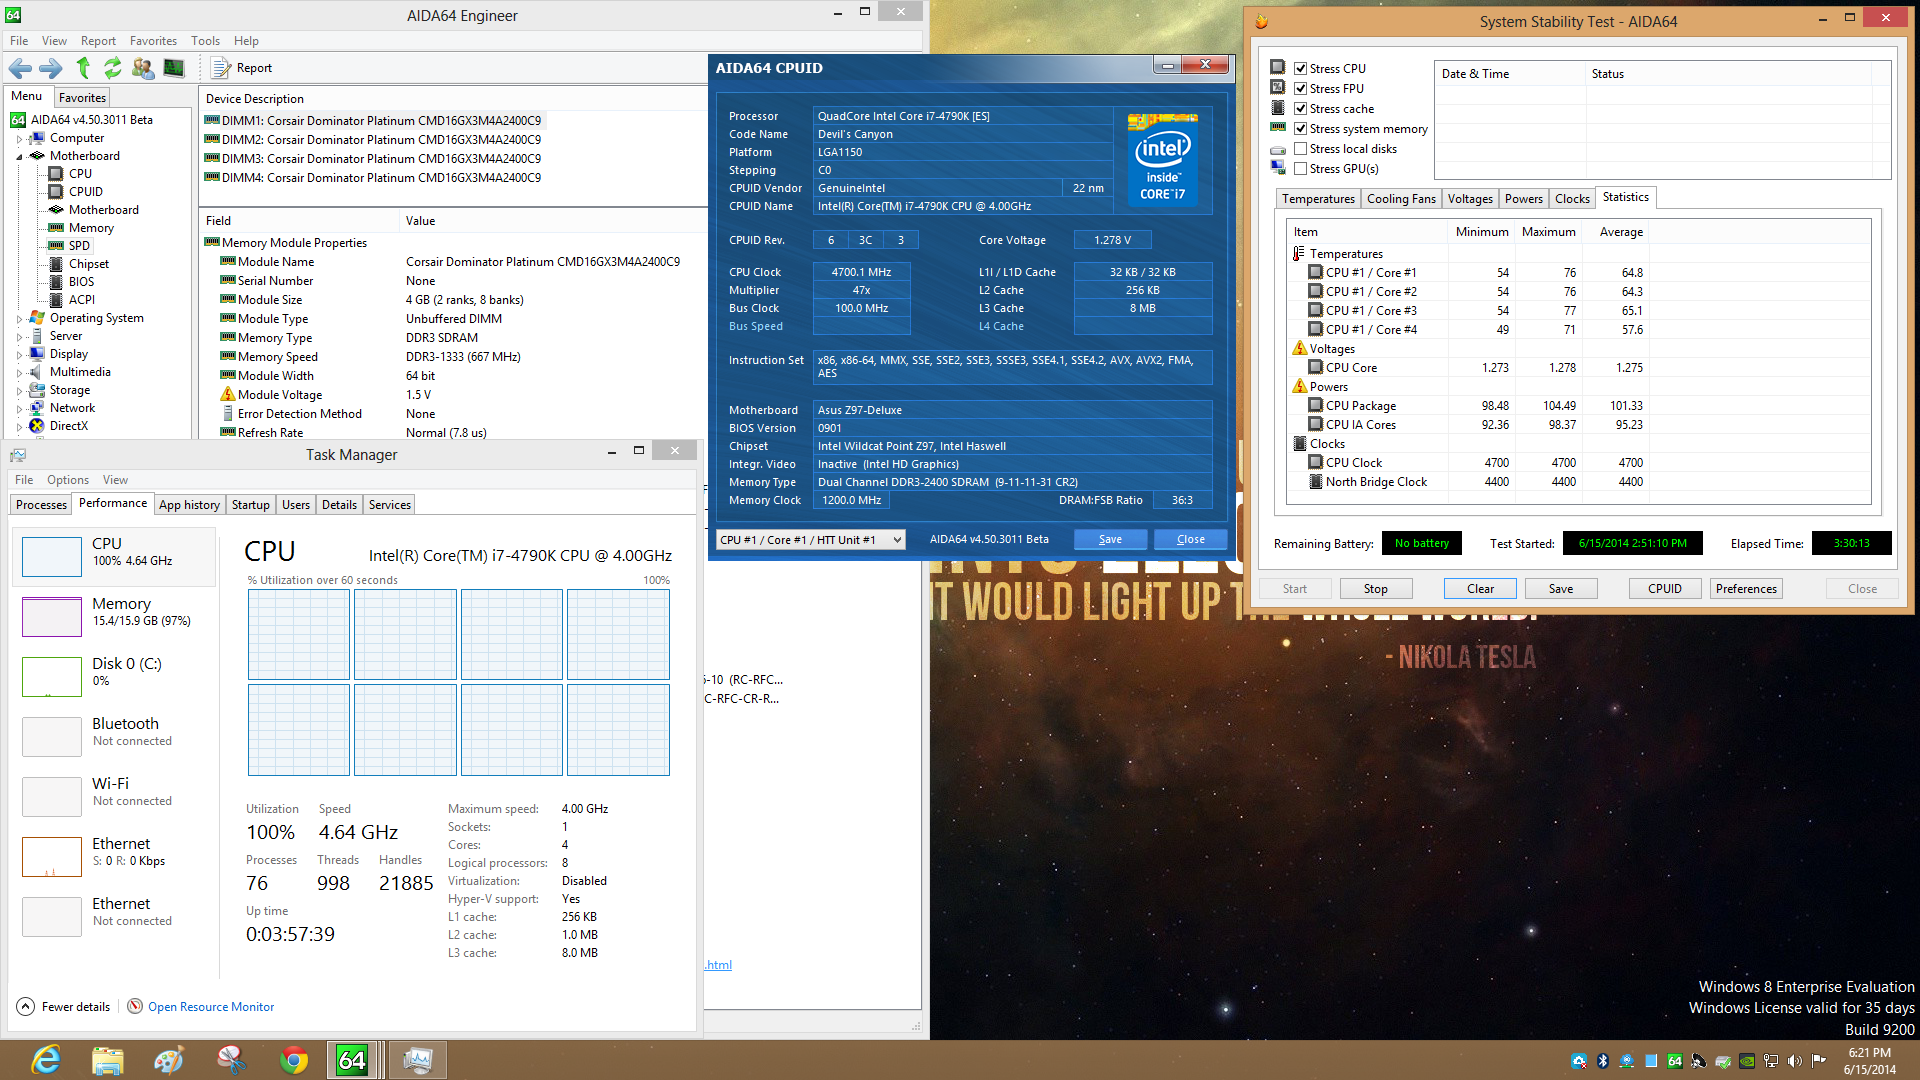The width and height of the screenshot is (1920, 1080).
Task: Enable Stress GPU(s) checkbox
Action: pos(1301,169)
